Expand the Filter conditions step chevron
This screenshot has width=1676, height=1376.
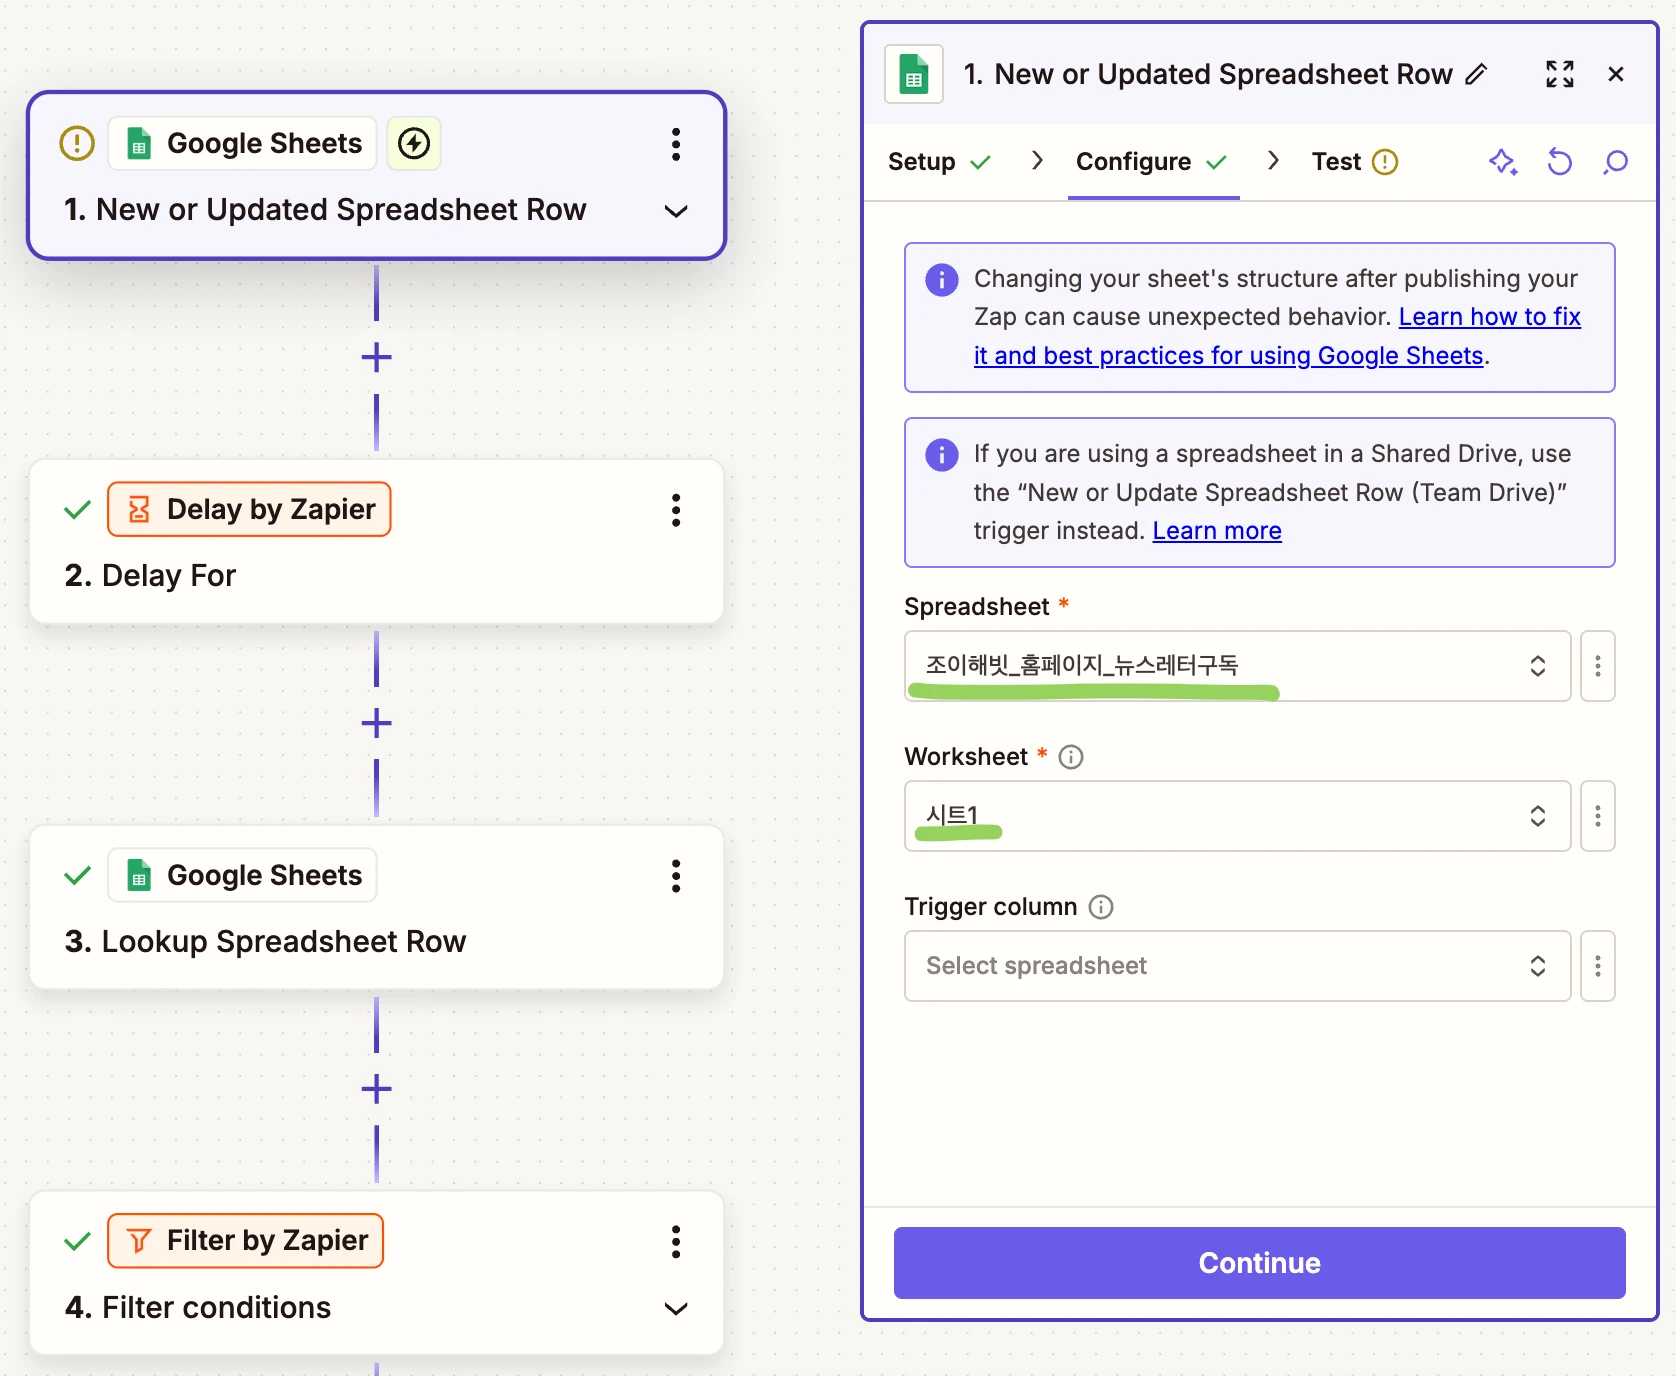[x=676, y=1309]
